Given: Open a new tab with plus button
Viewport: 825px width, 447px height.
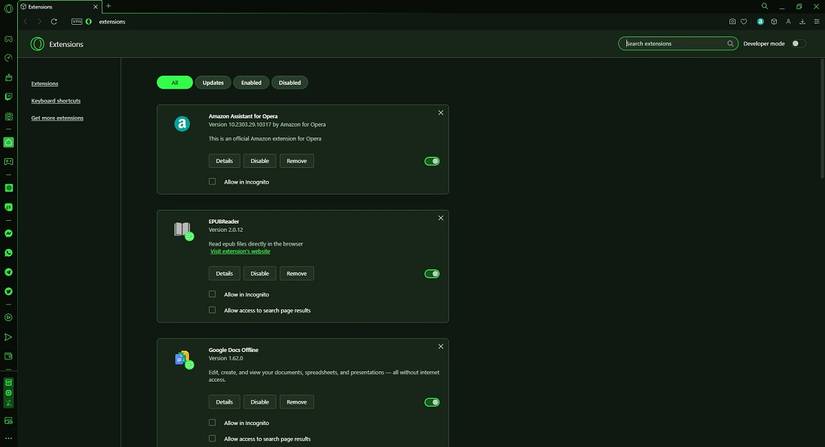Looking at the screenshot, I should click(108, 6).
